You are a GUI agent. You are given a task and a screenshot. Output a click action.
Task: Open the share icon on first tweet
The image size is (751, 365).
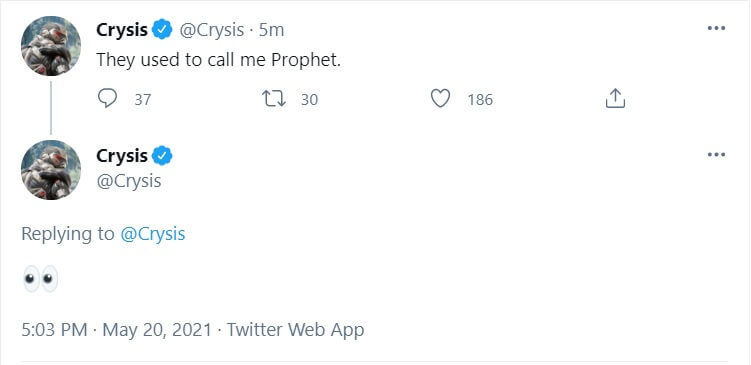(615, 99)
